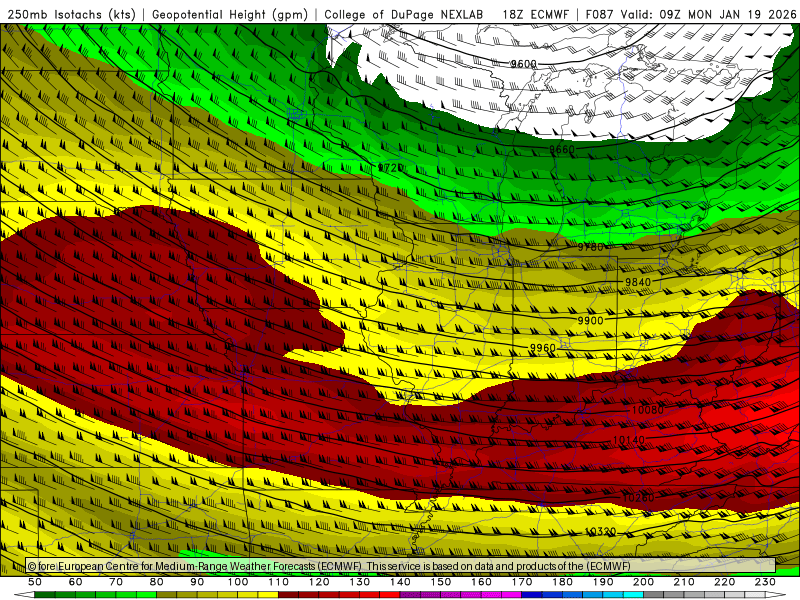The image size is (800, 600).
Task: Click the 9840 height contour label
Action: (x=638, y=282)
